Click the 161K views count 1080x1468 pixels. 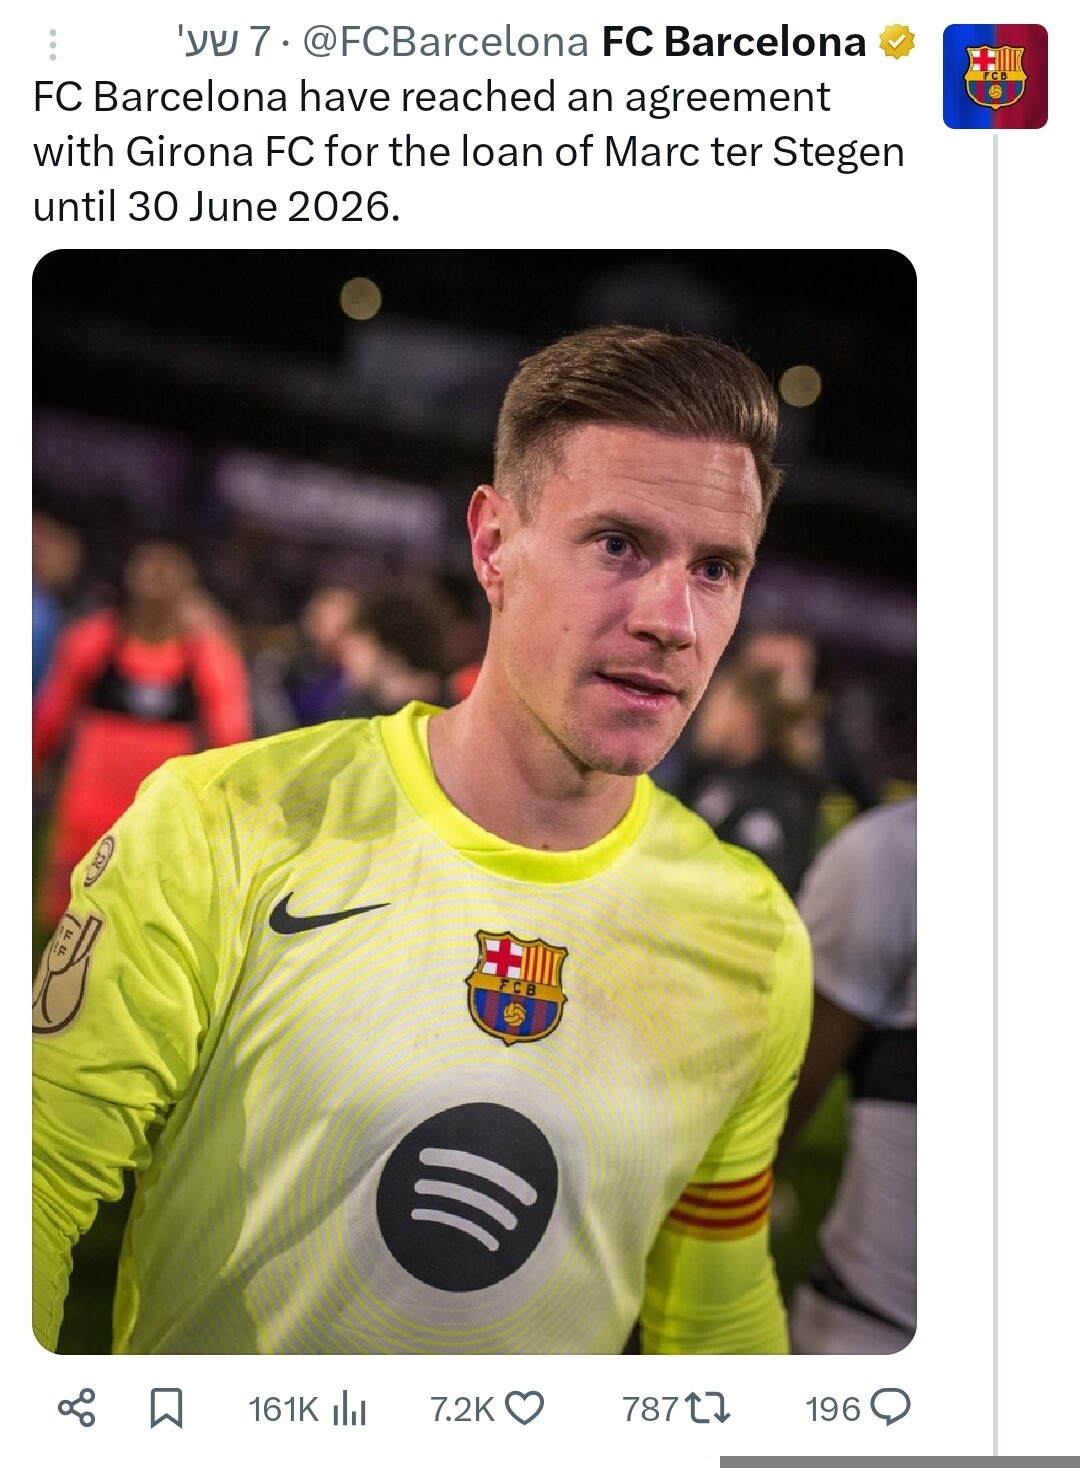tap(283, 1410)
